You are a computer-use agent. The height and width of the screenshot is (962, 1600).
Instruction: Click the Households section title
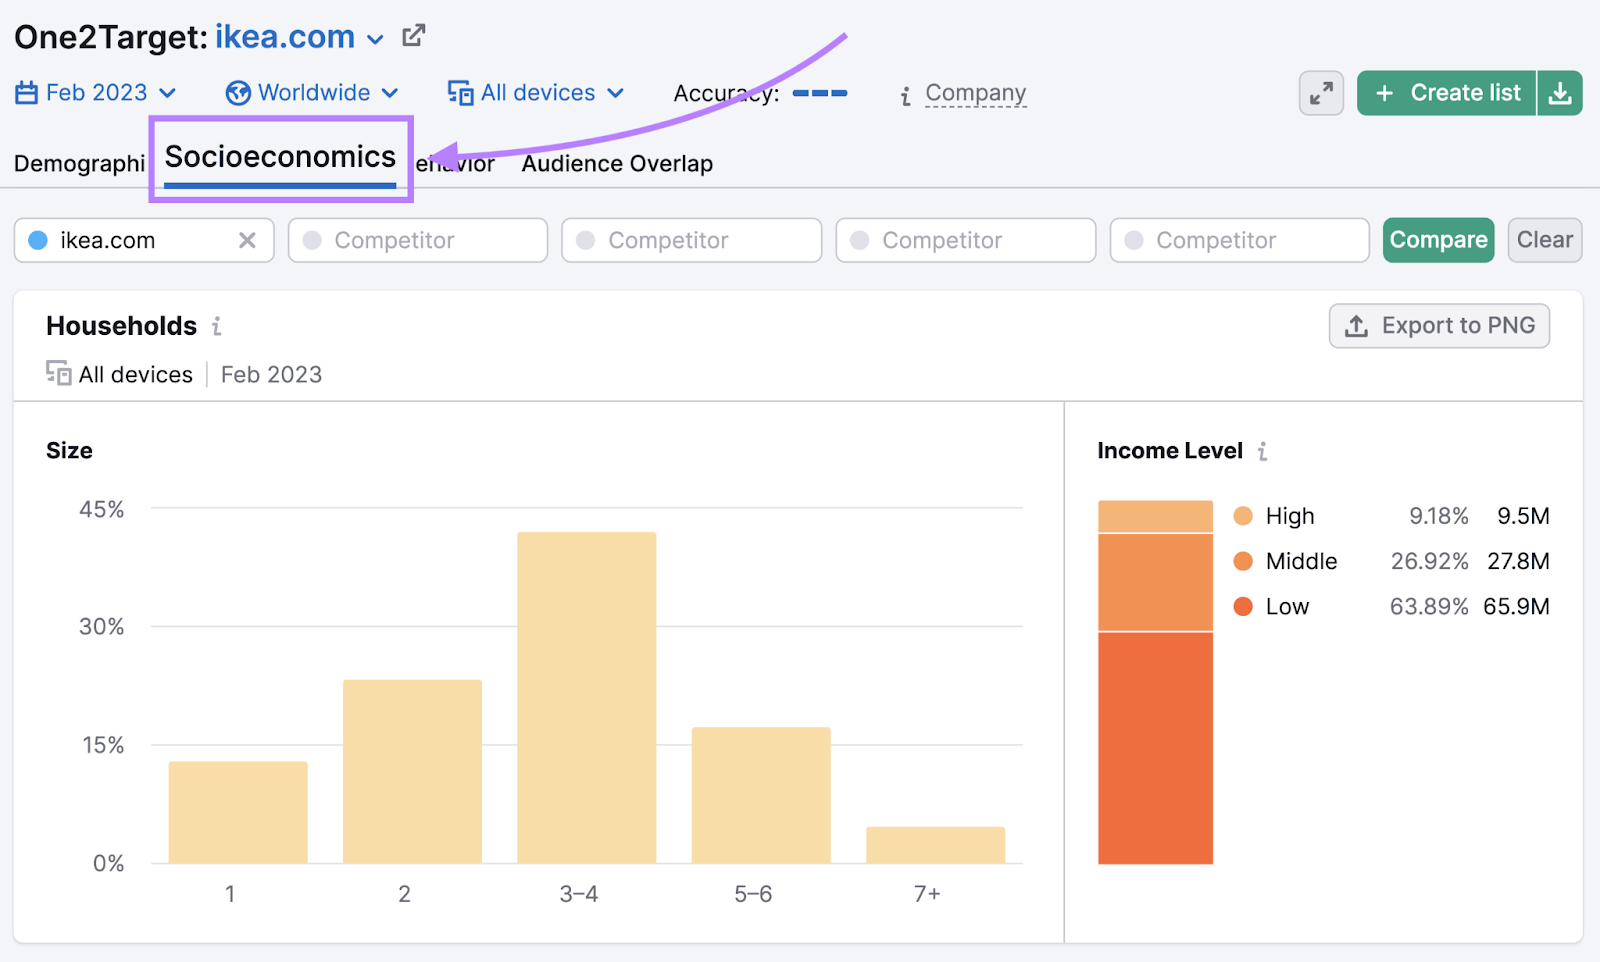coord(121,326)
